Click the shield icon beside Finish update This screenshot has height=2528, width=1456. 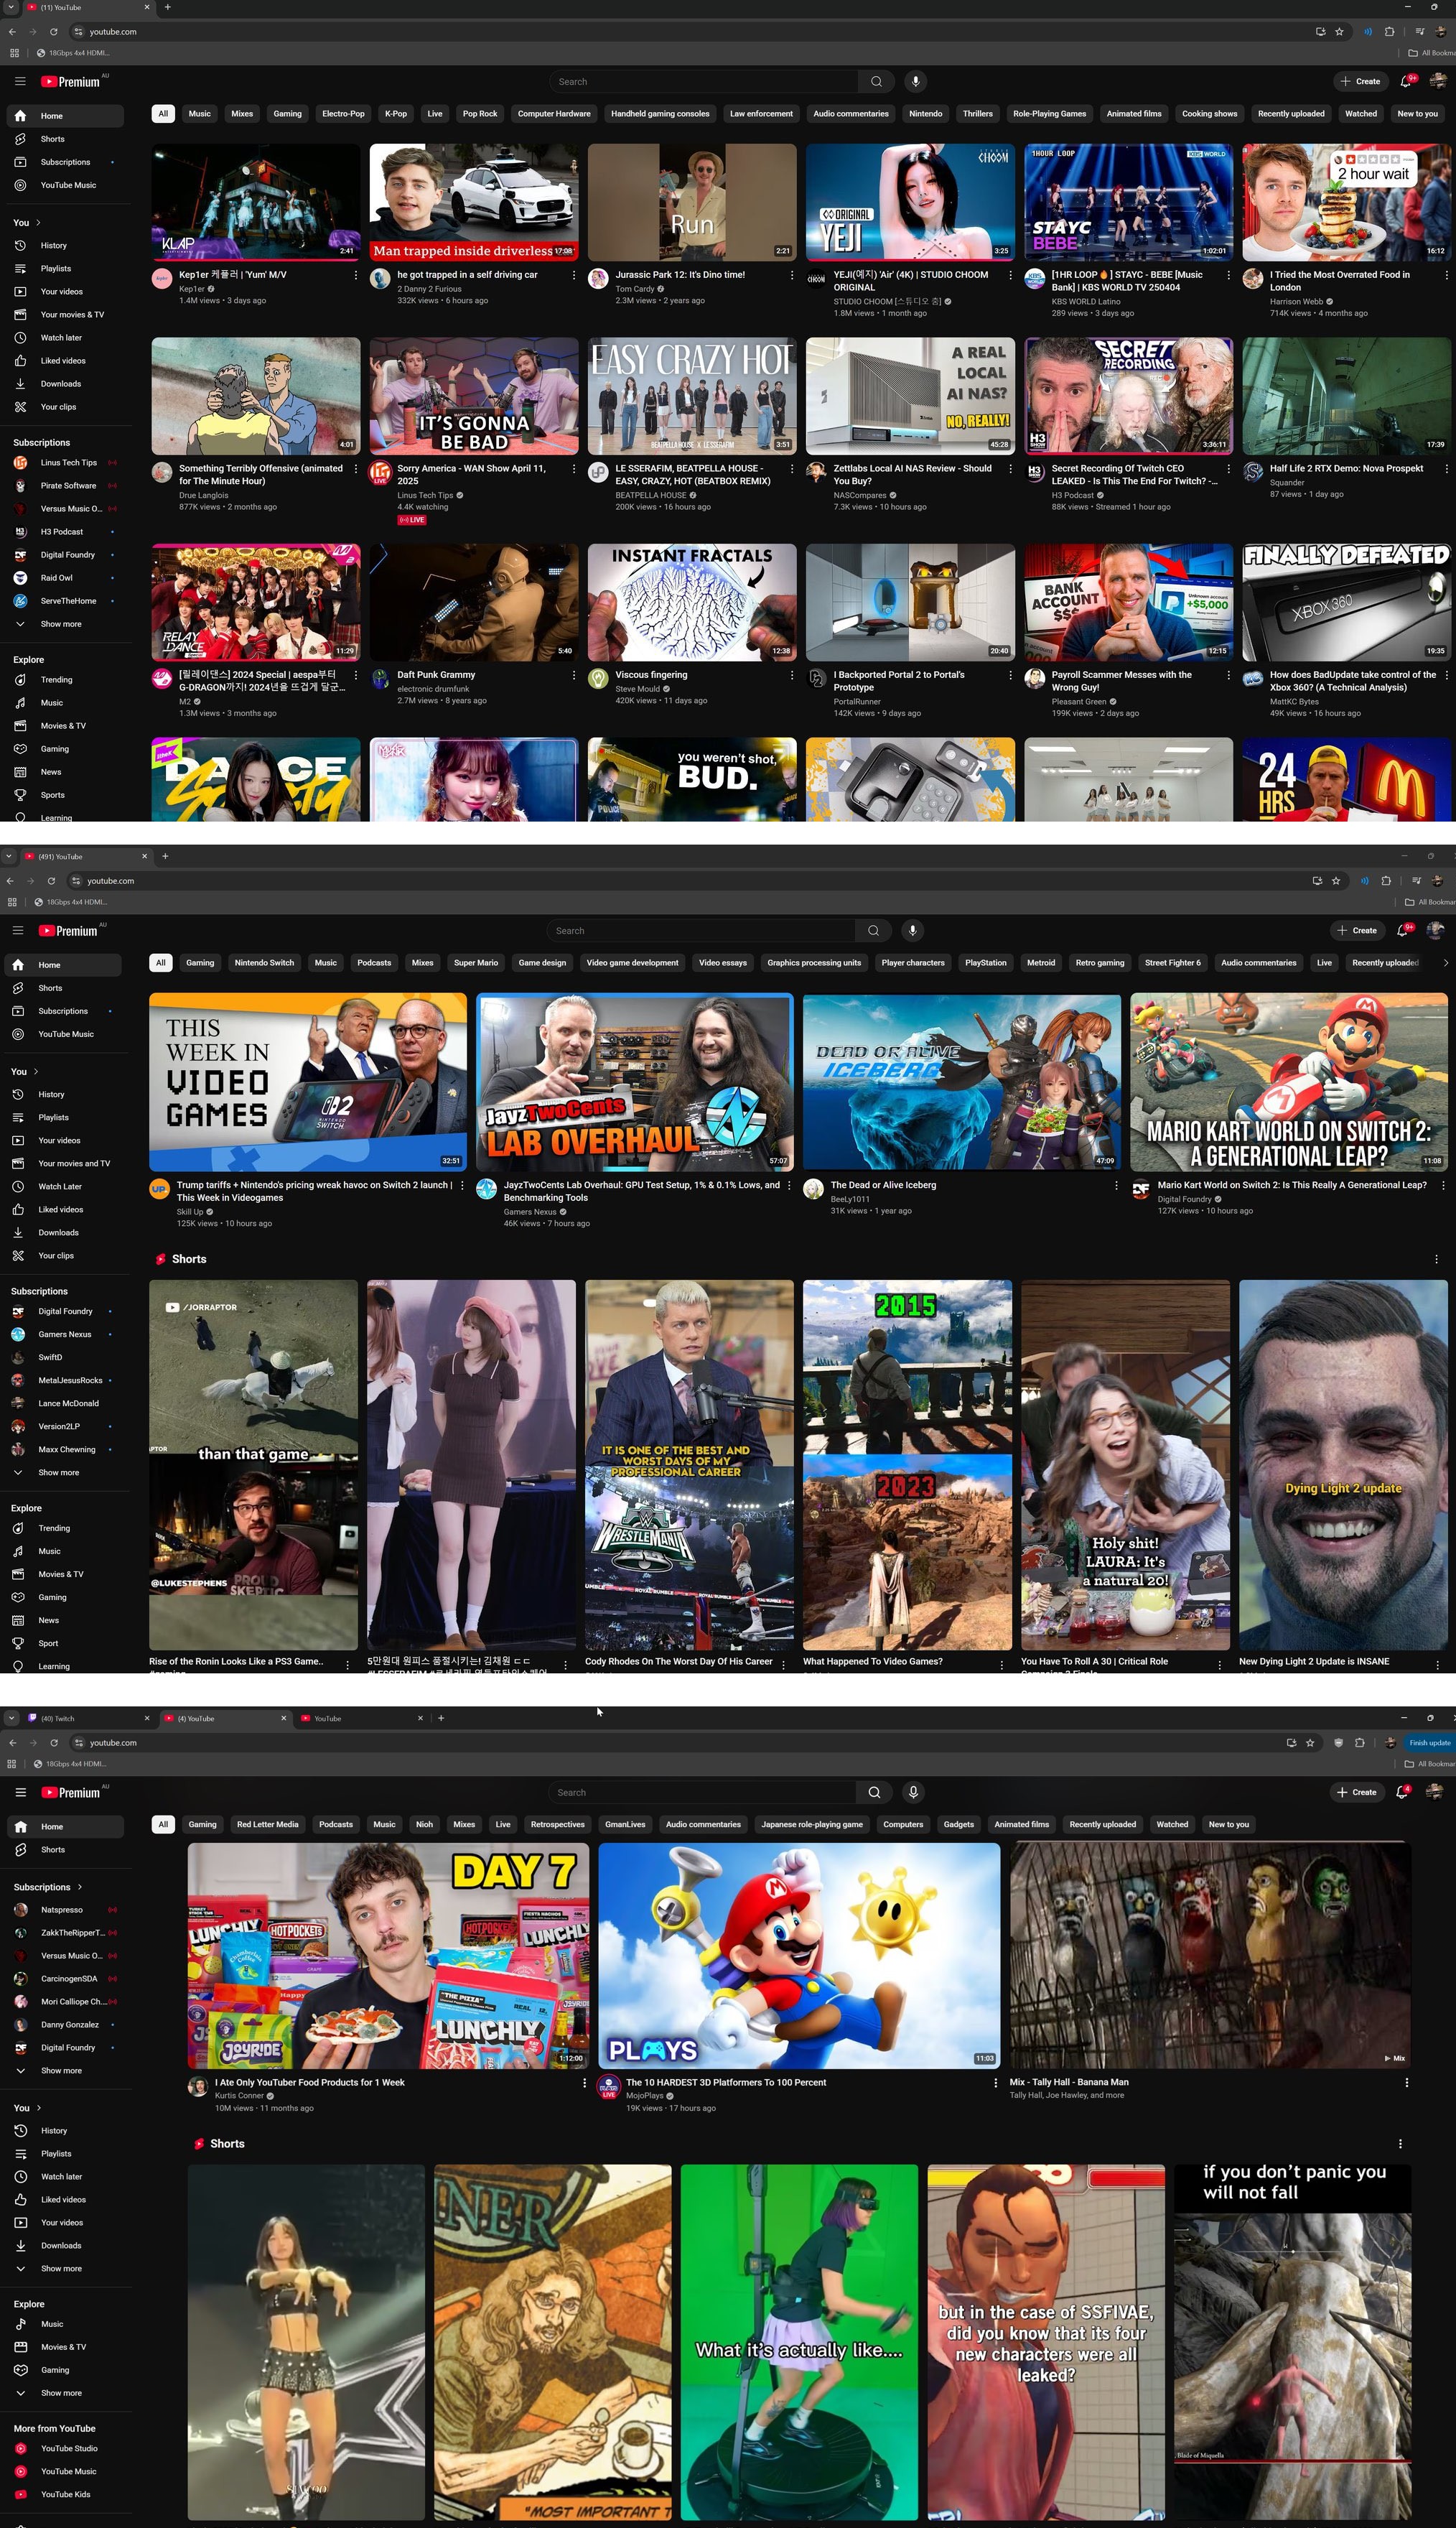(1338, 1743)
